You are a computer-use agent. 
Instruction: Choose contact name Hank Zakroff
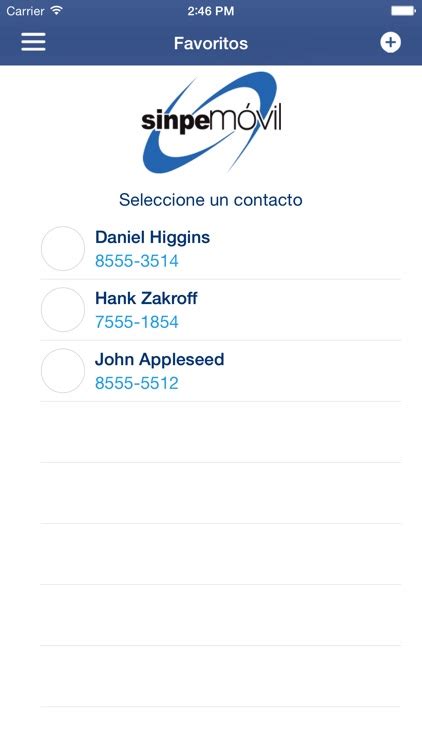(x=146, y=298)
